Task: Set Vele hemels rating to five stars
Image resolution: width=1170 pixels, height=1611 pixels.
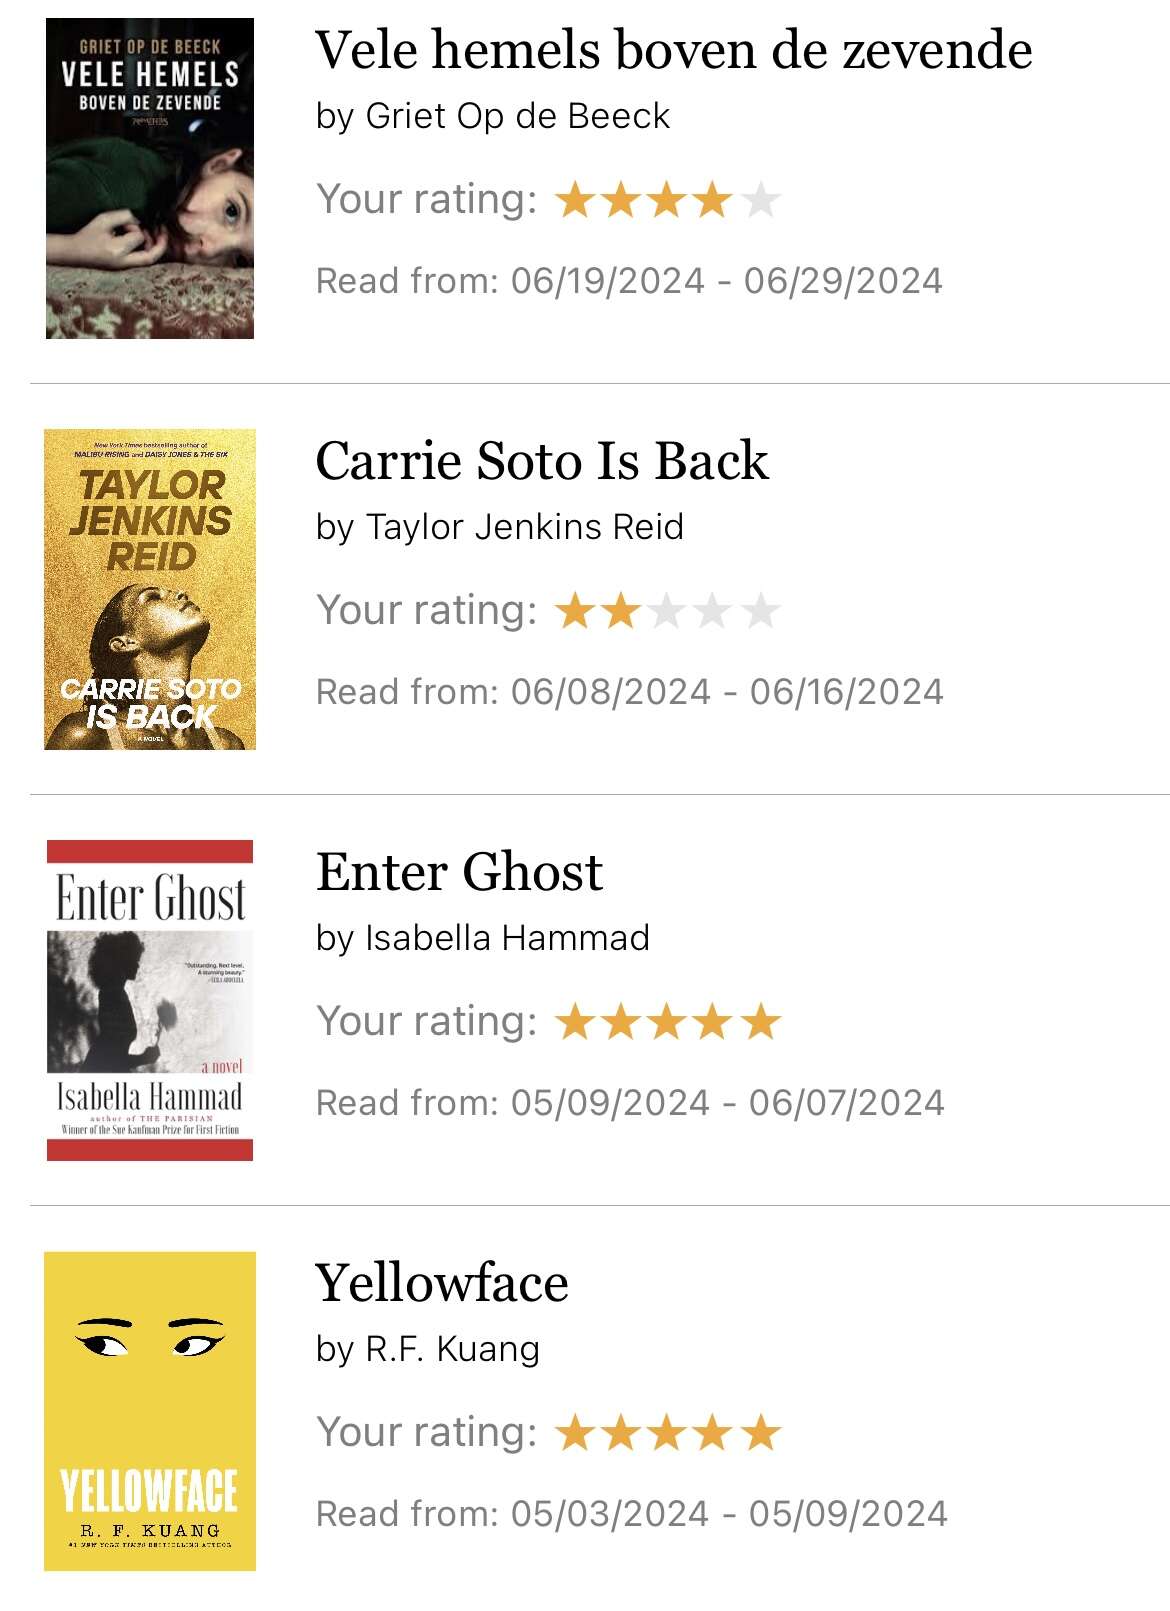Action: coord(761,200)
